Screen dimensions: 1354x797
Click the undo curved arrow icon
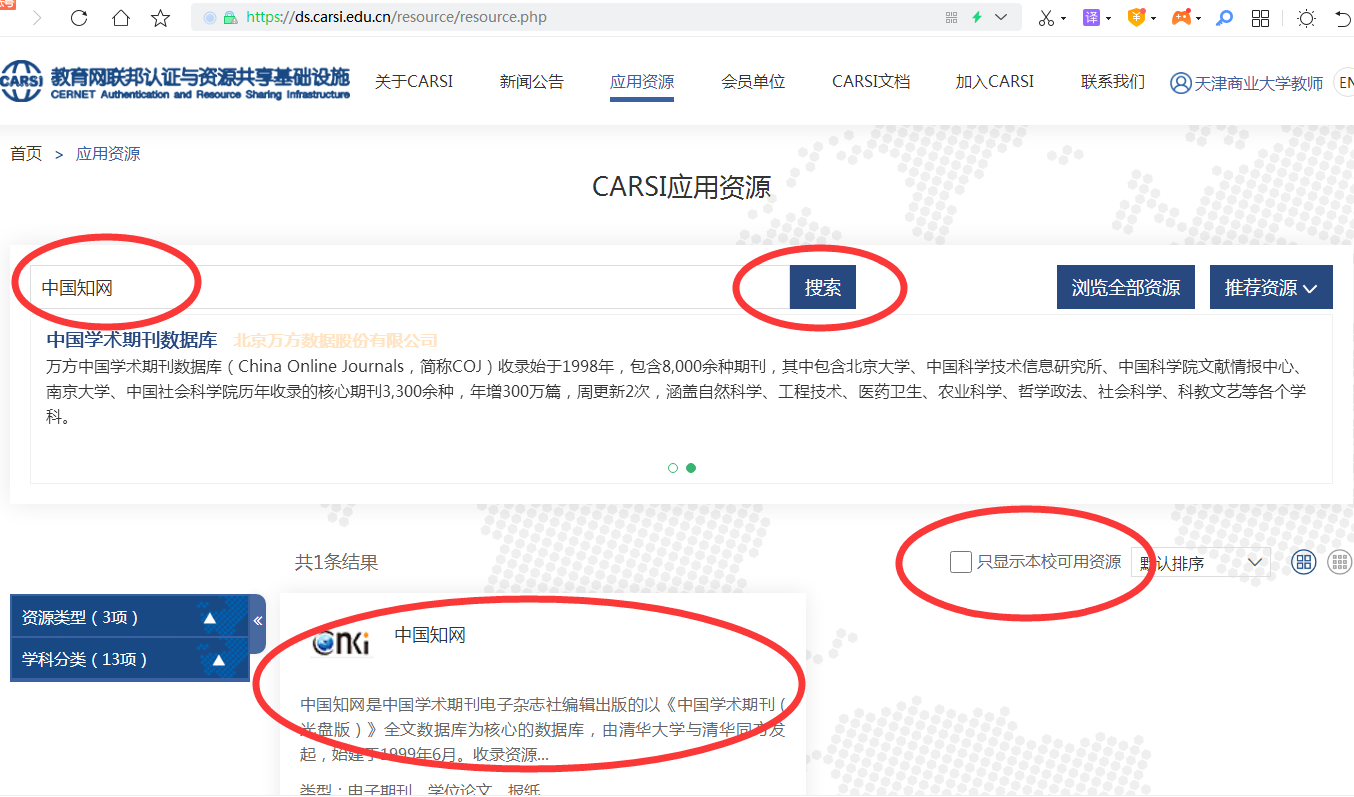click(x=1343, y=18)
